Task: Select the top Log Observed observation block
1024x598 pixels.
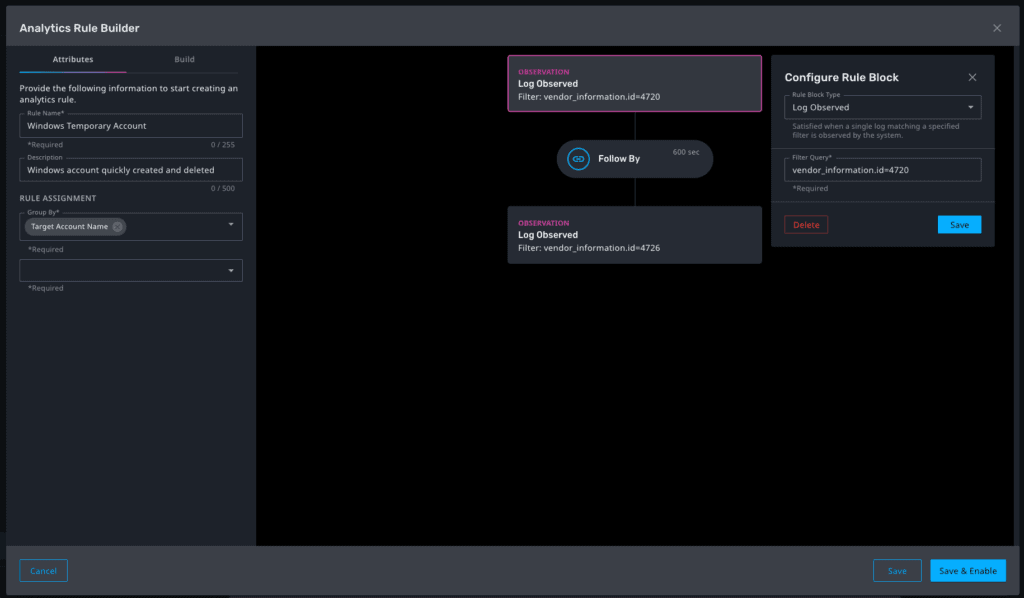Action: coord(634,86)
